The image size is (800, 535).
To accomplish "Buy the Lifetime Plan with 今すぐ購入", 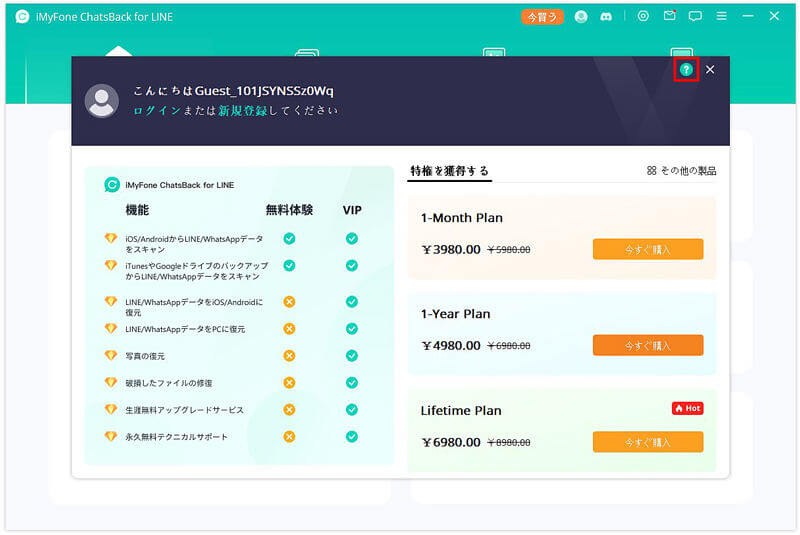I will point(648,442).
